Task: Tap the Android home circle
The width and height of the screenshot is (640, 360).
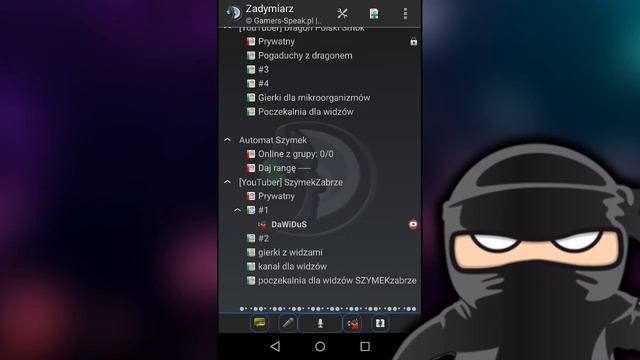Action: (x=320, y=347)
